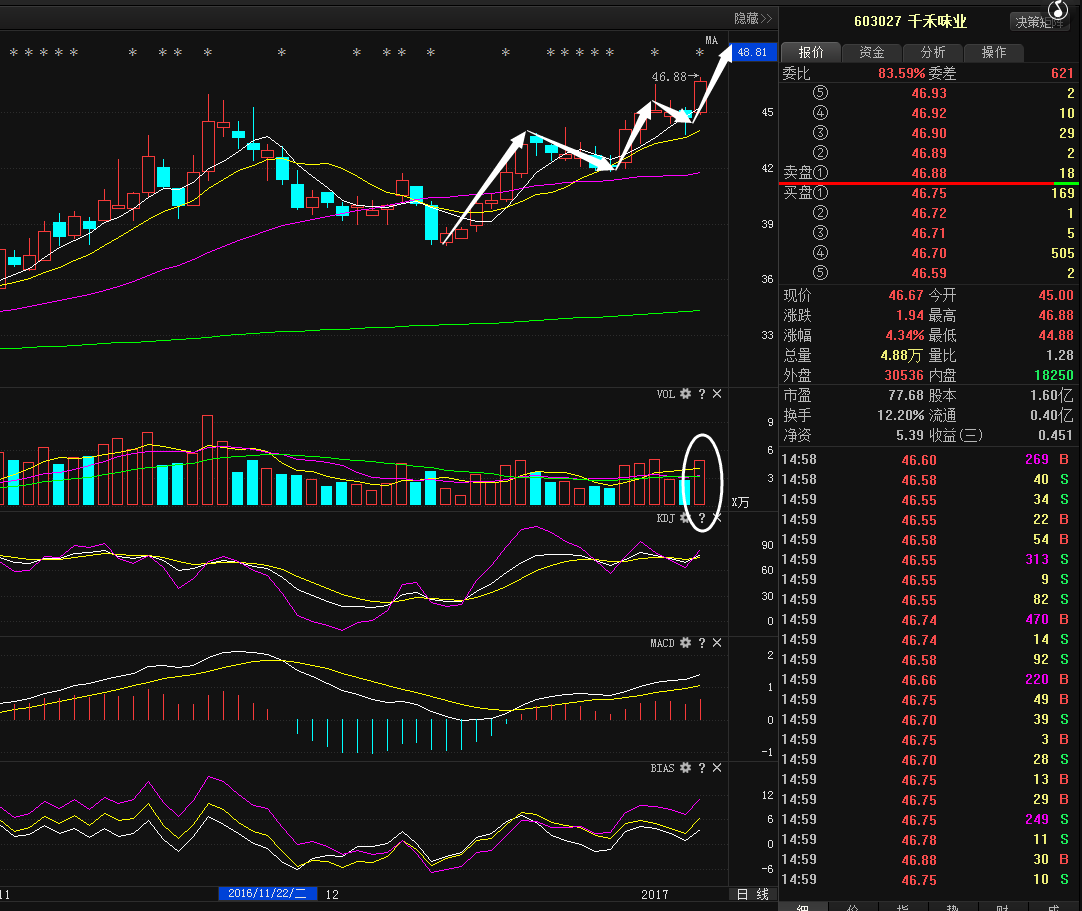Click the blue 48.81 price marker
This screenshot has width=1082, height=911.
coord(753,52)
